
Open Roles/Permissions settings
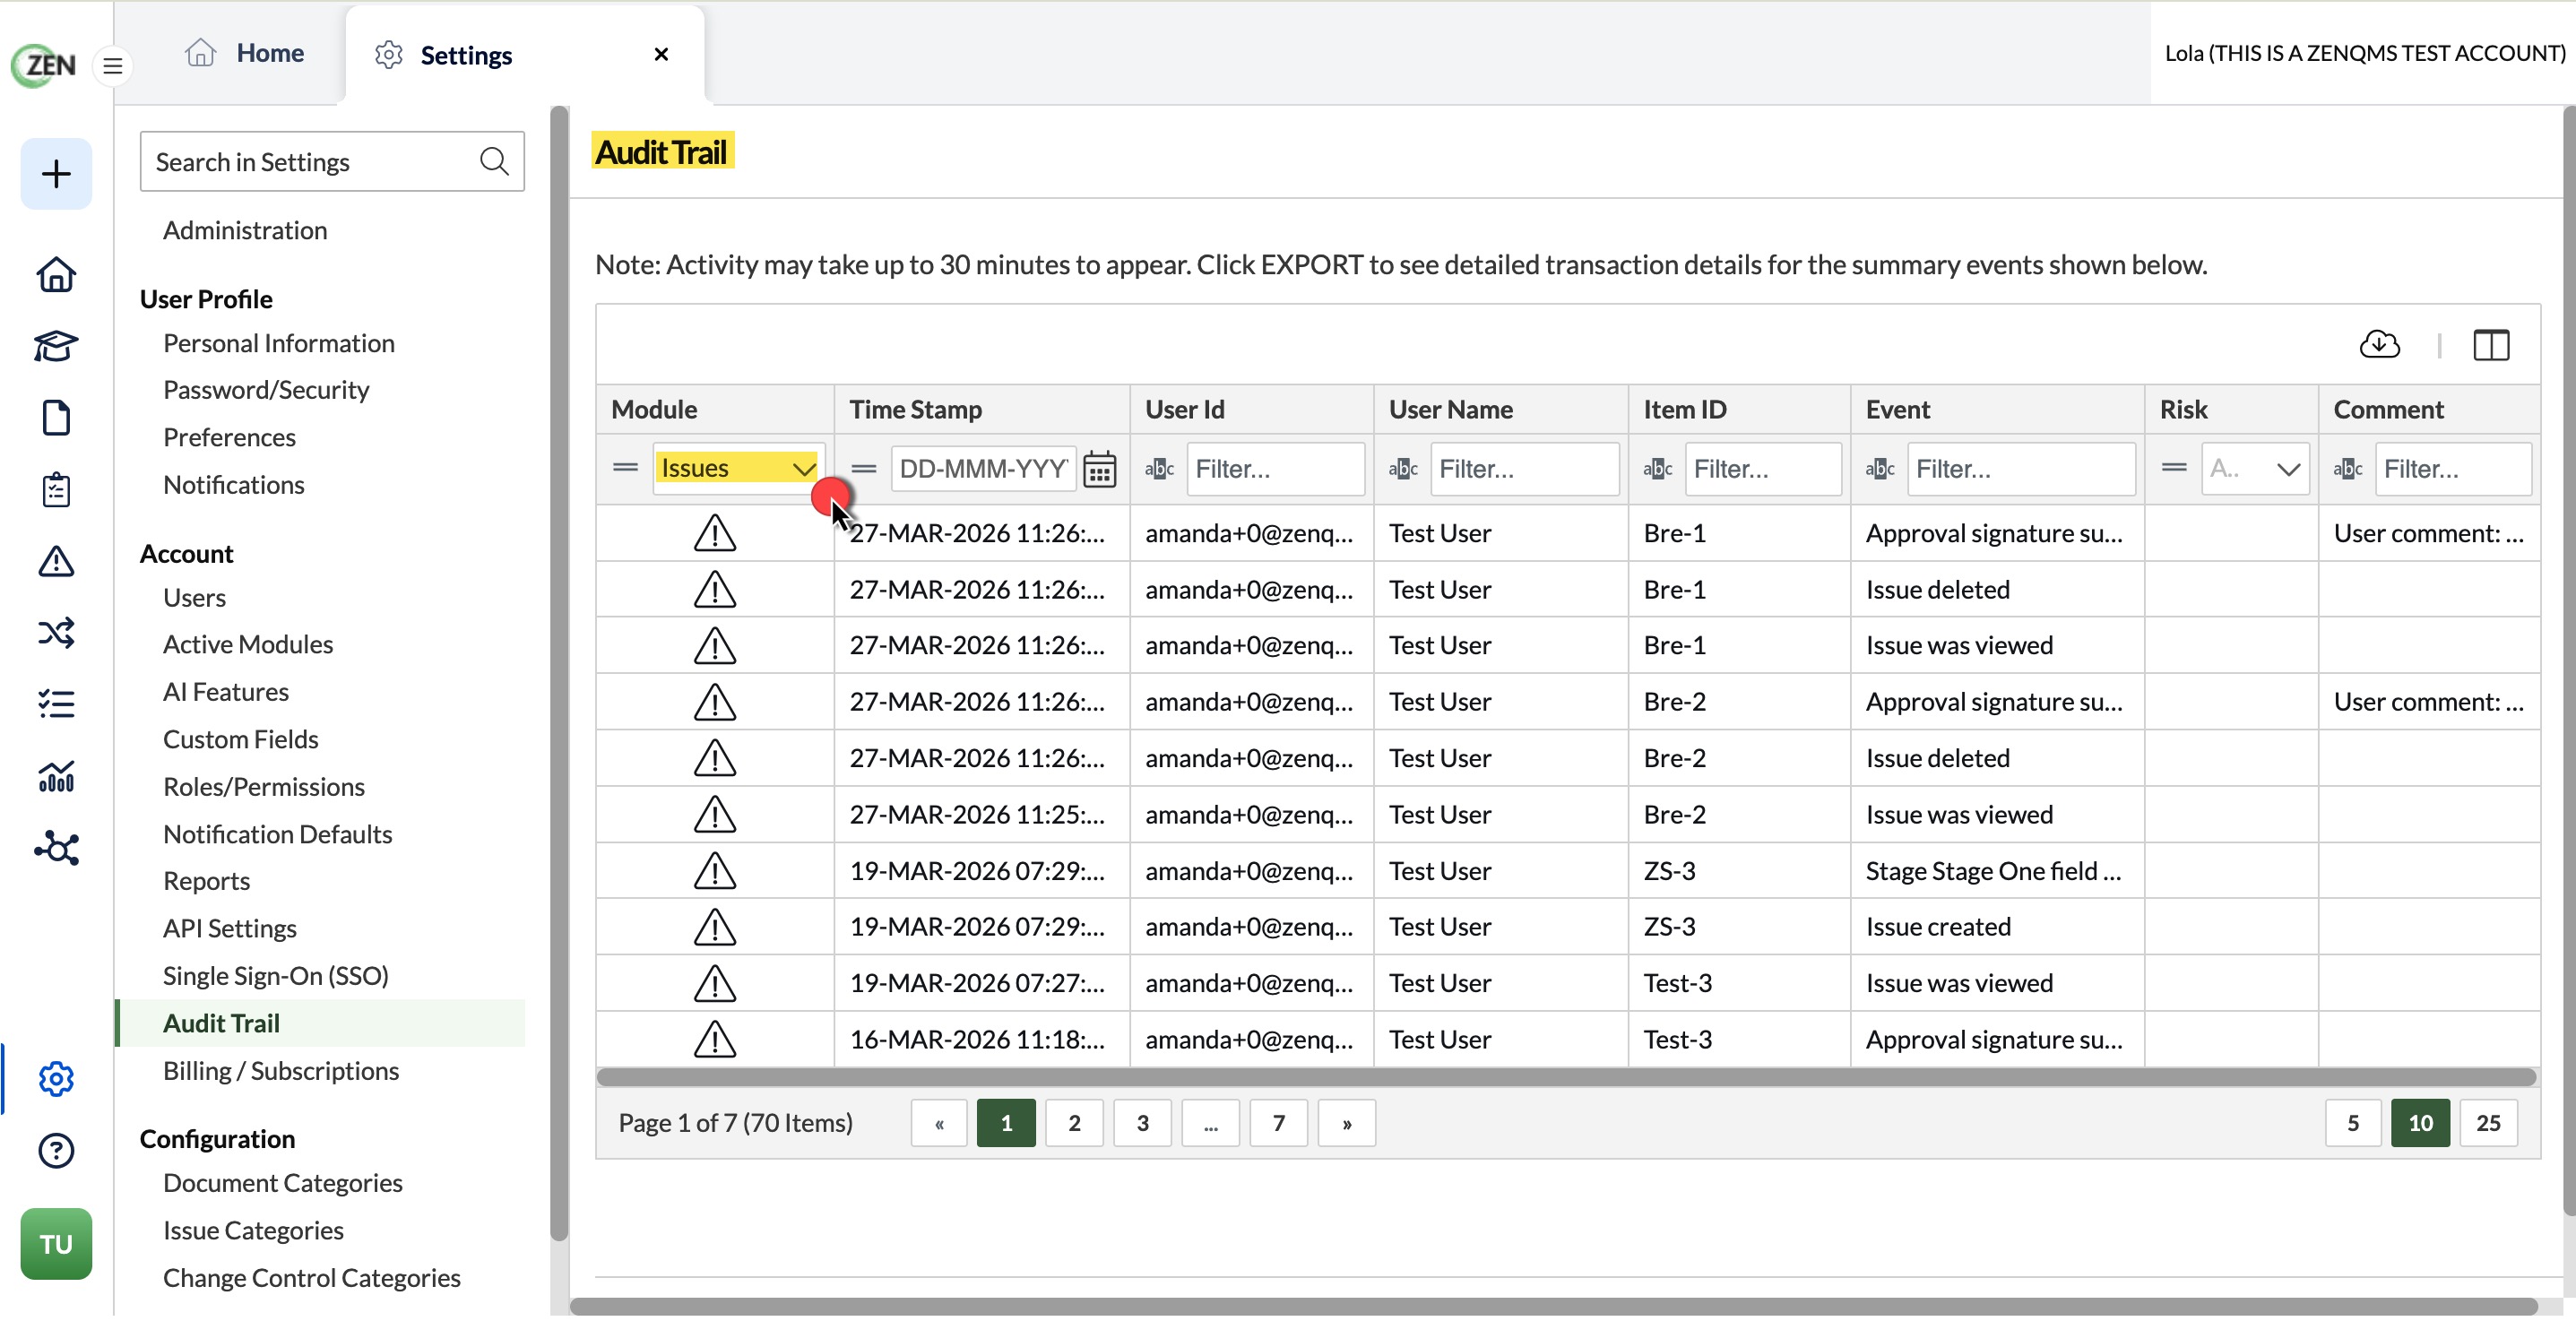[x=264, y=787]
